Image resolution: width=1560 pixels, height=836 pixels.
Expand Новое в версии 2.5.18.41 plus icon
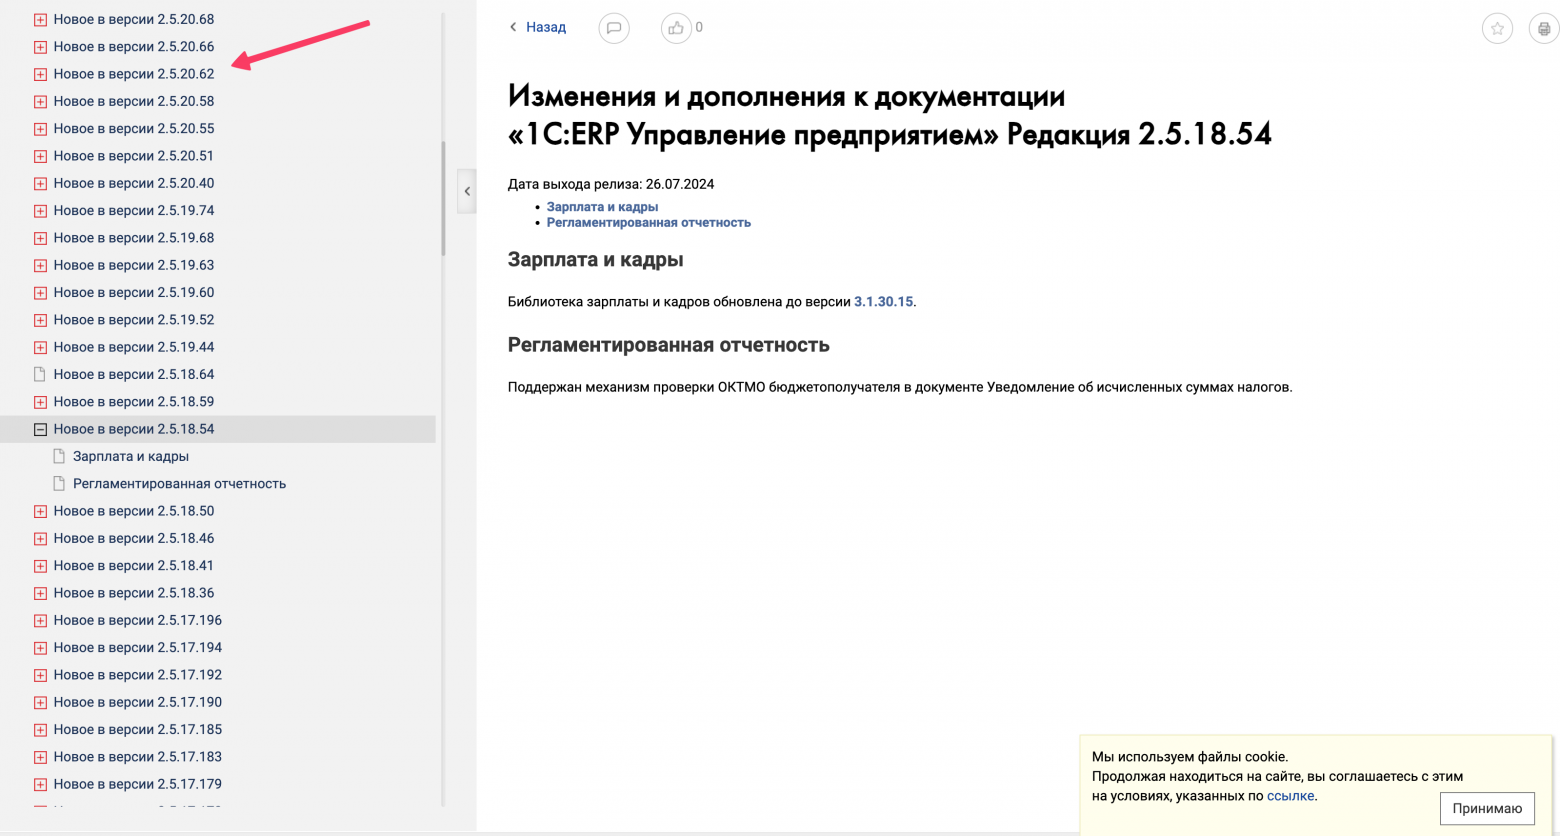coord(40,566)
